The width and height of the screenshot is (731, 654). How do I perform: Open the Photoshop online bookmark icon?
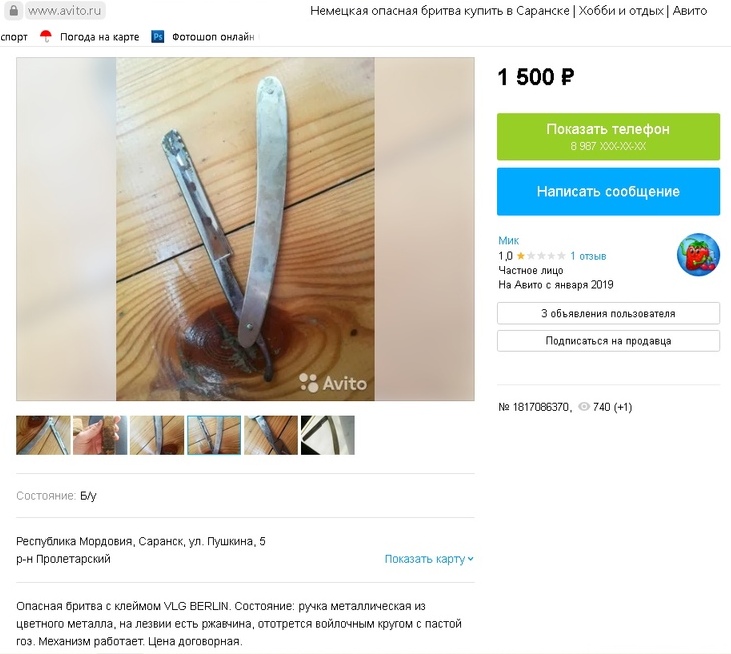click(158, 36)
